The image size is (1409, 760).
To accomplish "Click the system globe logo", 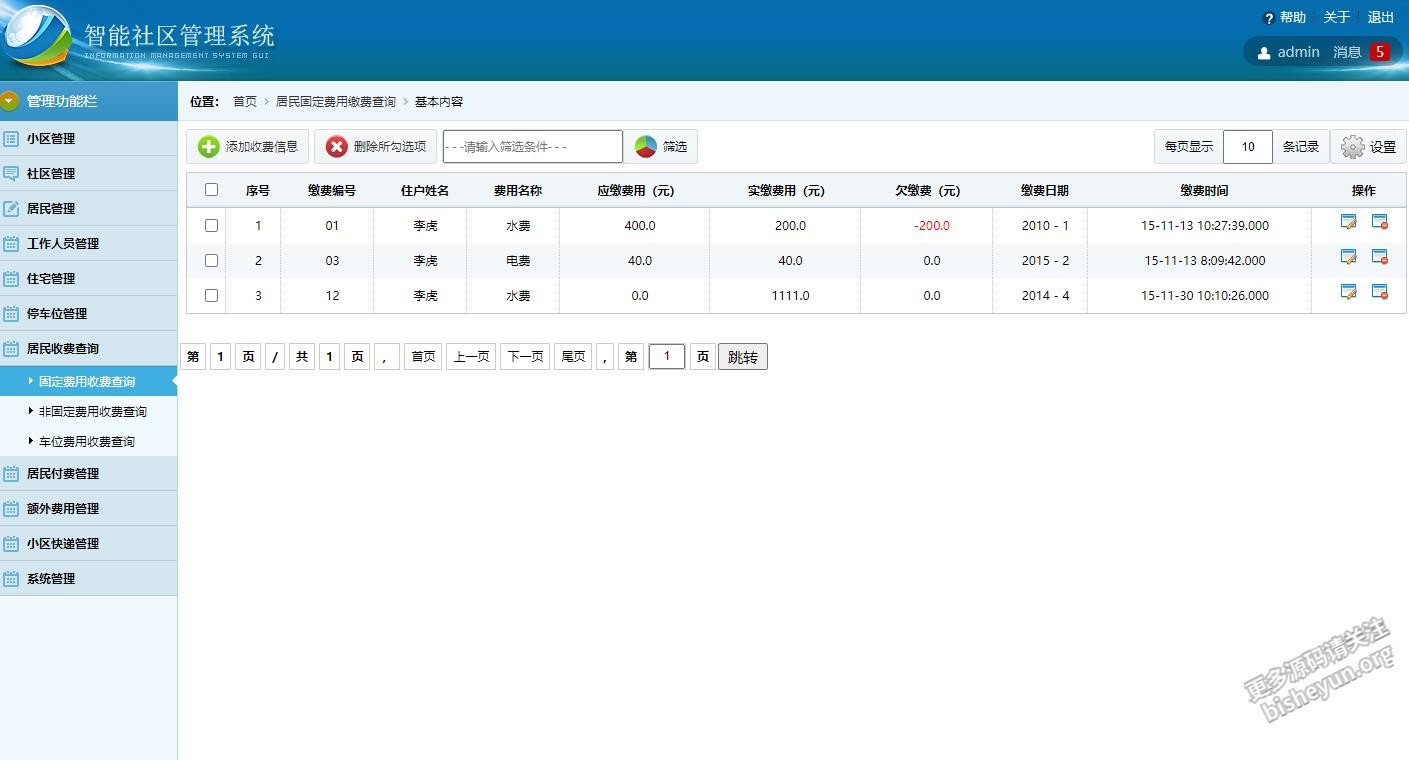I will pyautogui.click(x=36, y=38).
